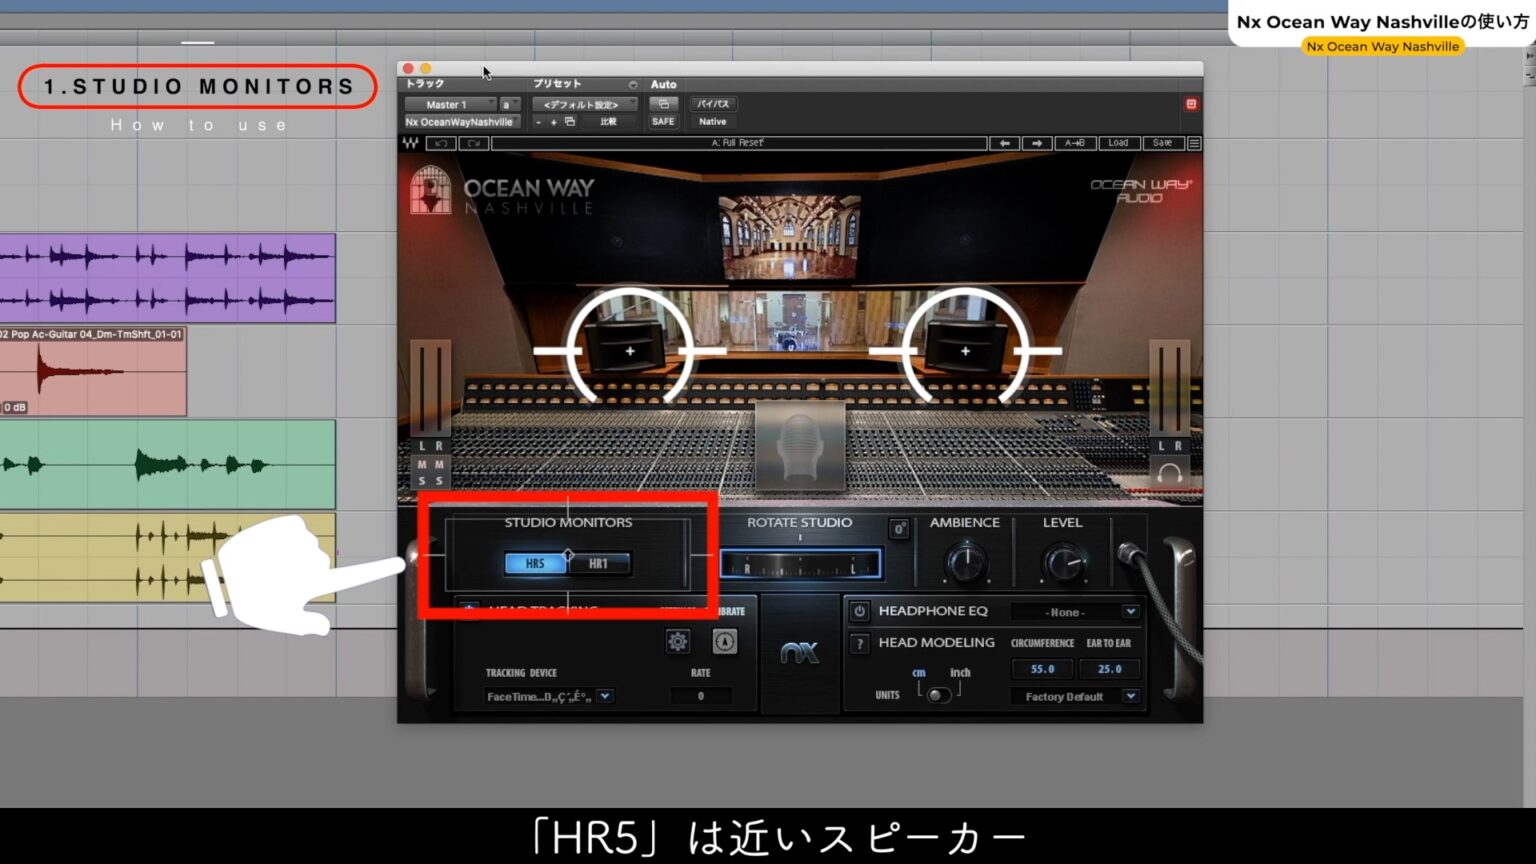Click the head model icon on console

tap(799, 446)
